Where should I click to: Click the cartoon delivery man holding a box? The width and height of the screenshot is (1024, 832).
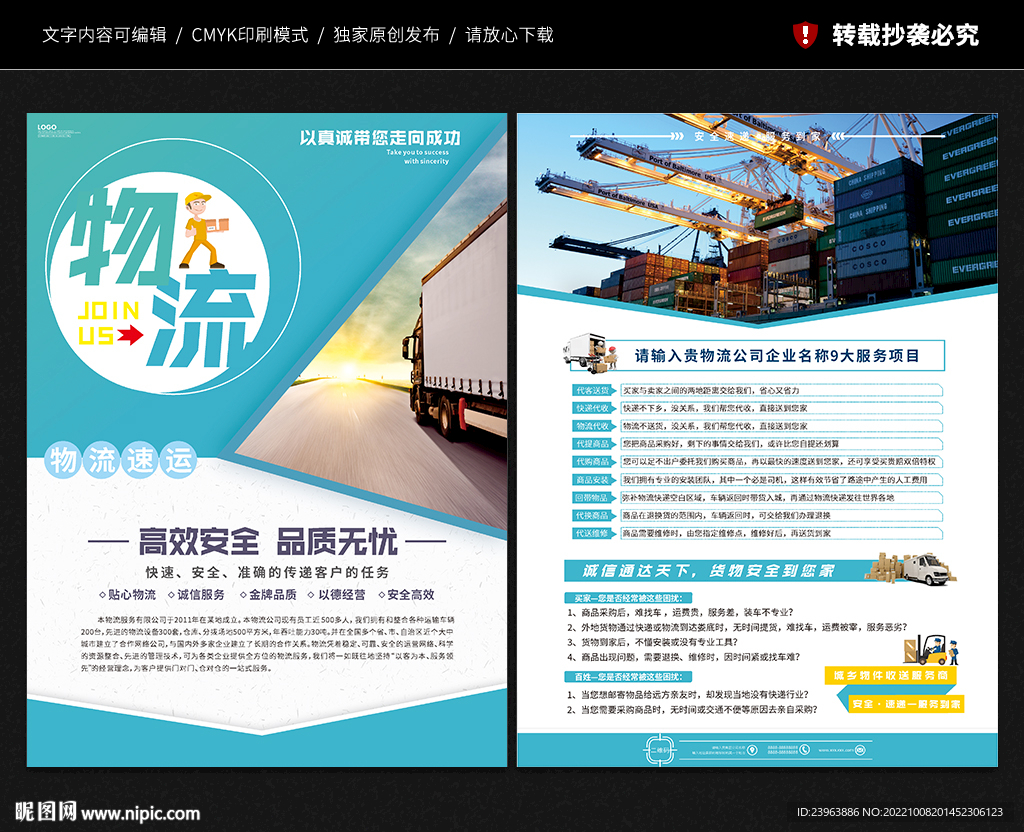pyautogui.click(x=204, y=231)
